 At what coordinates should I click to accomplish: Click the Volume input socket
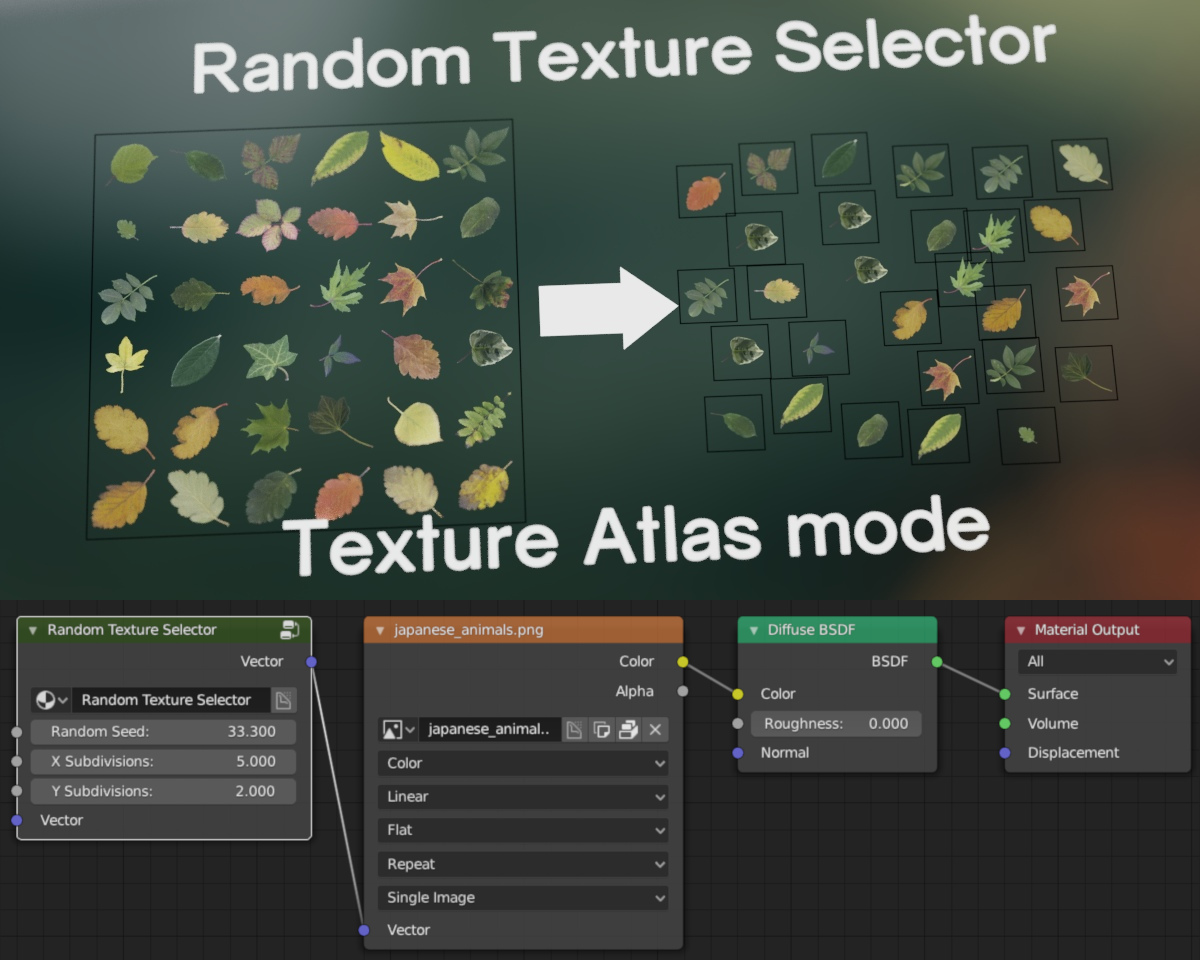pos(1005,723)
